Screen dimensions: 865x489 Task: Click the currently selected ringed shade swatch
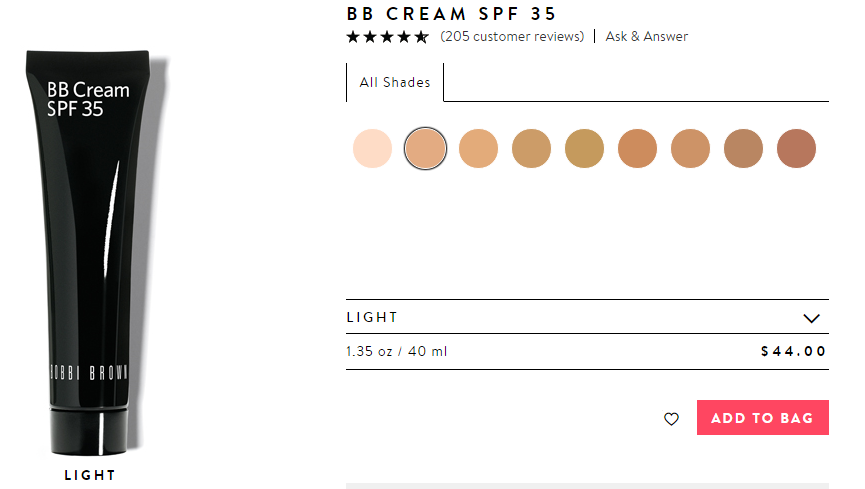425,149
